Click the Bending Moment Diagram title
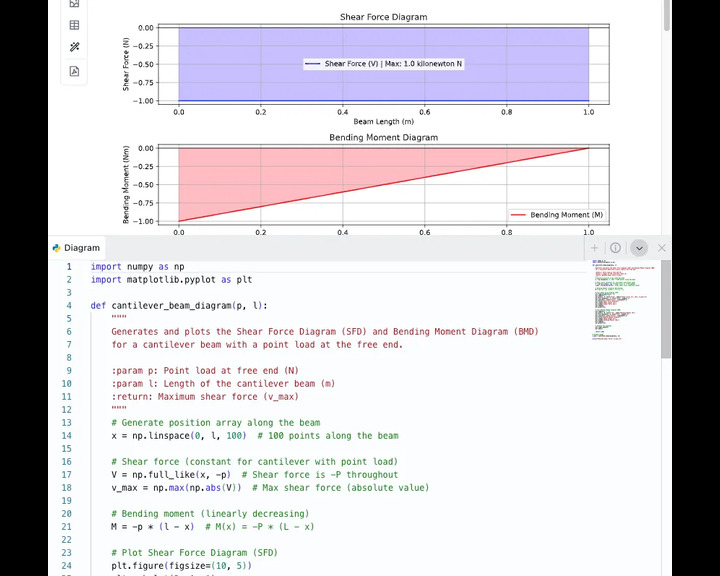The image size is (720, 576). tap(383, 137)
